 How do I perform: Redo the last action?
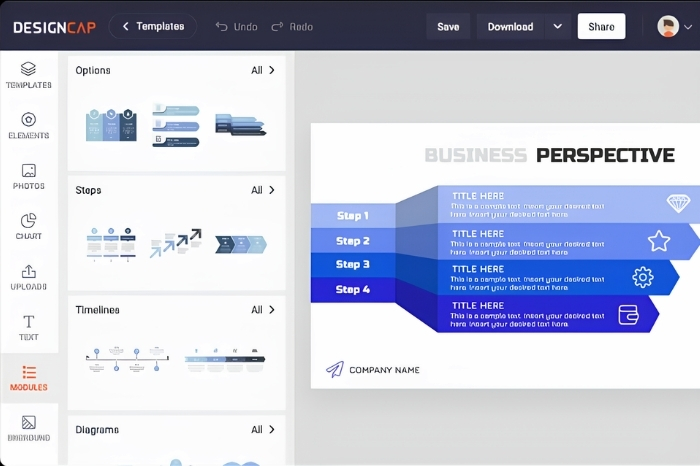292,27
